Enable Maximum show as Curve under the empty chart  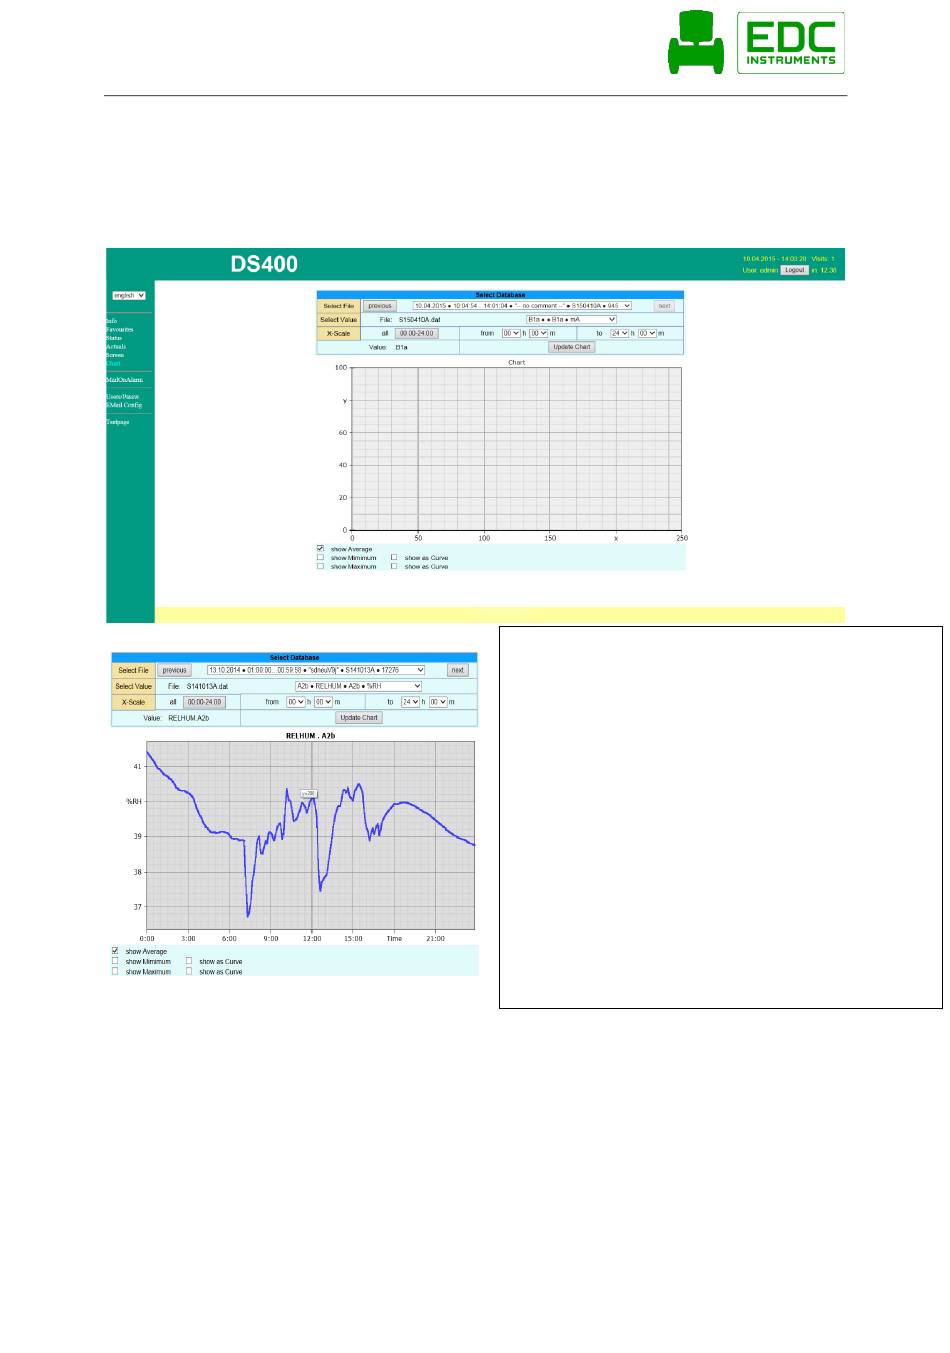click(394, 566)
